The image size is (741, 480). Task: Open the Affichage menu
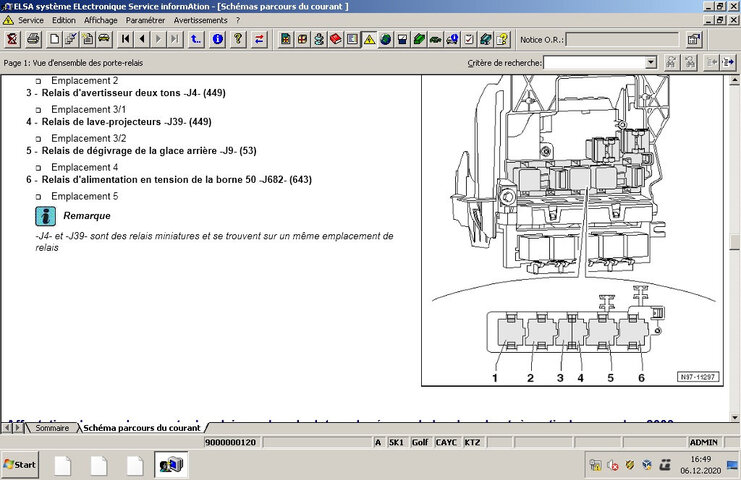pyautogui.click(x=101, y=20)
